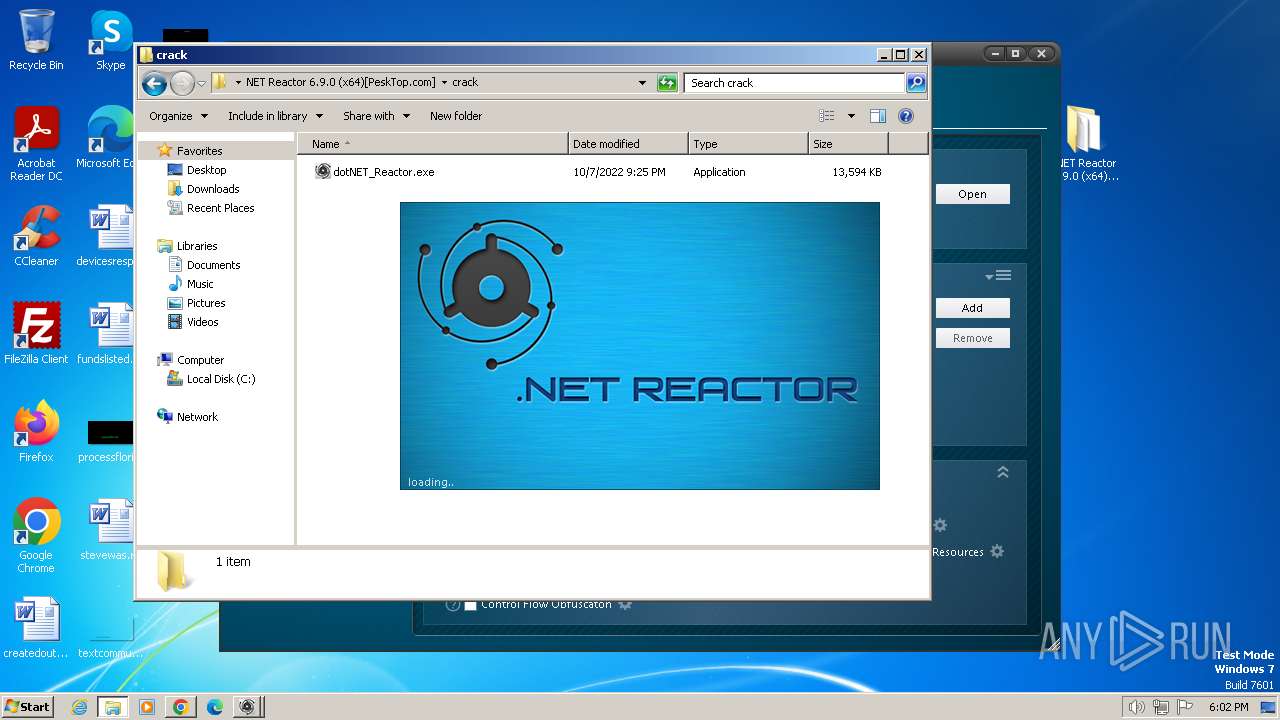Go back with the Explorer back arrow
This screenshot has height=720, width=1280.
click(154, 83)
